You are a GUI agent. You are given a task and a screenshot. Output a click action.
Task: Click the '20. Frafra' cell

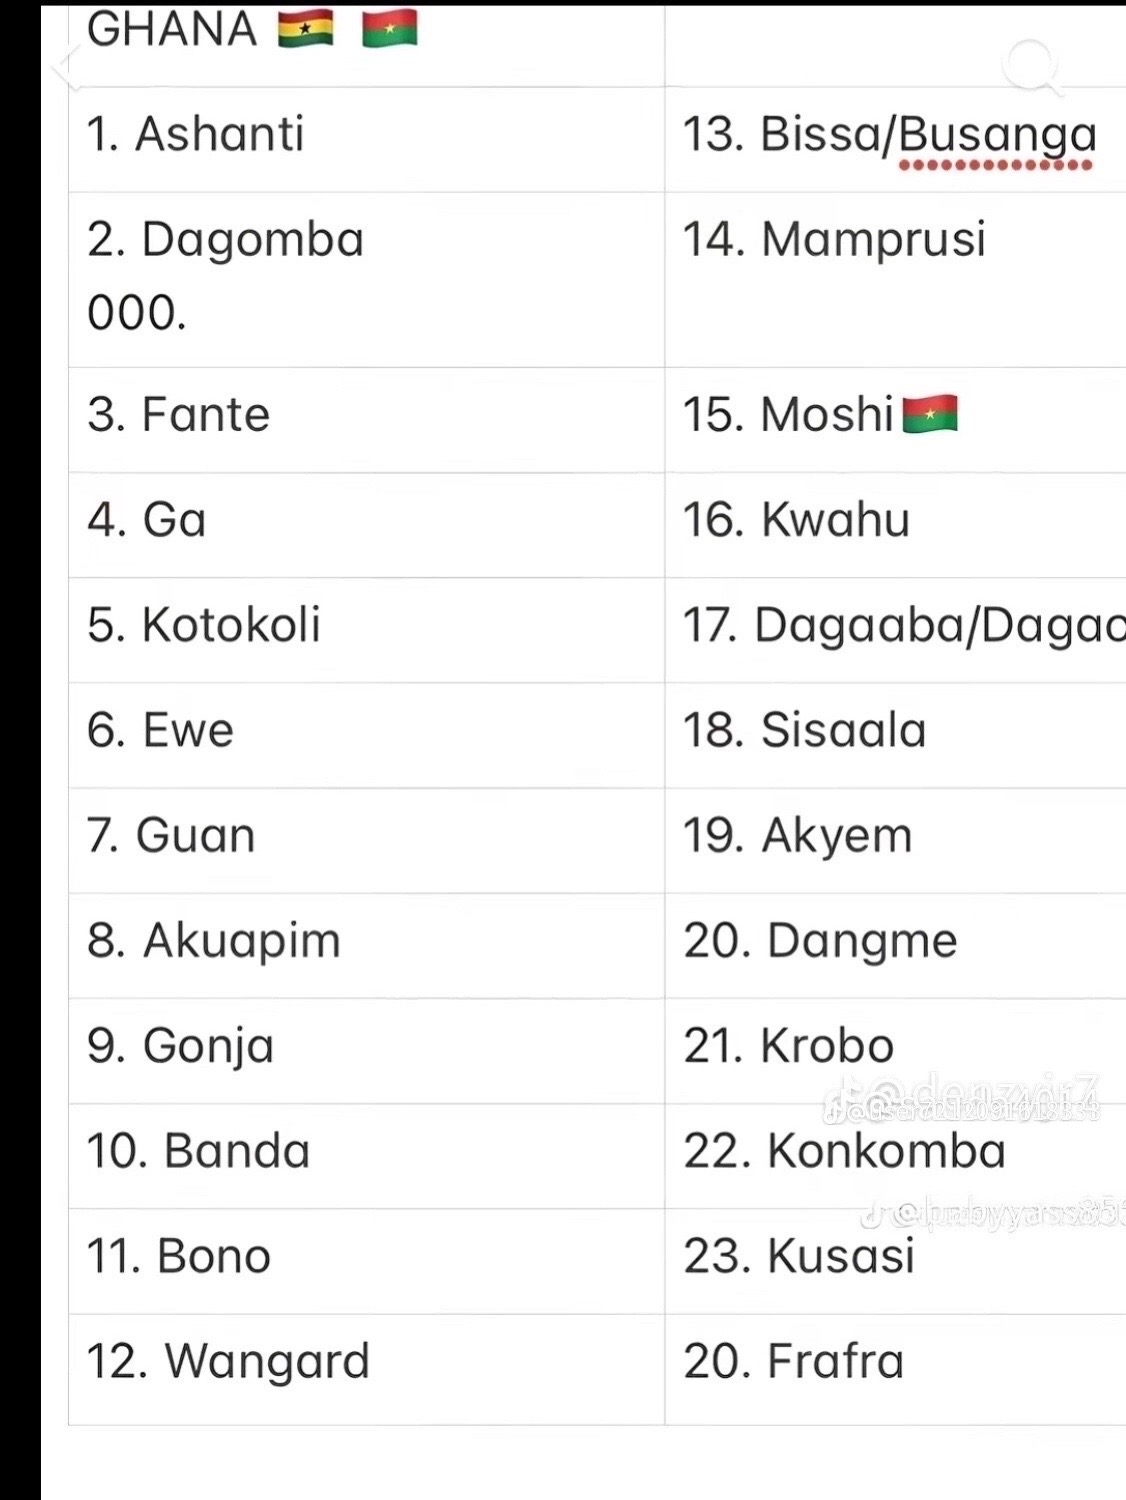click(793, 1362)
